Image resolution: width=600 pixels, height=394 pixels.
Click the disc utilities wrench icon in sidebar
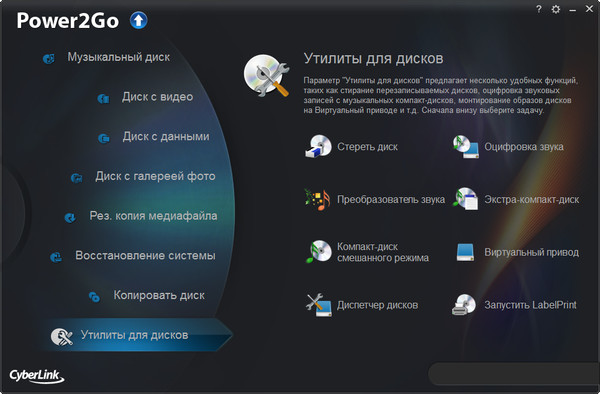tap(62, 337)
